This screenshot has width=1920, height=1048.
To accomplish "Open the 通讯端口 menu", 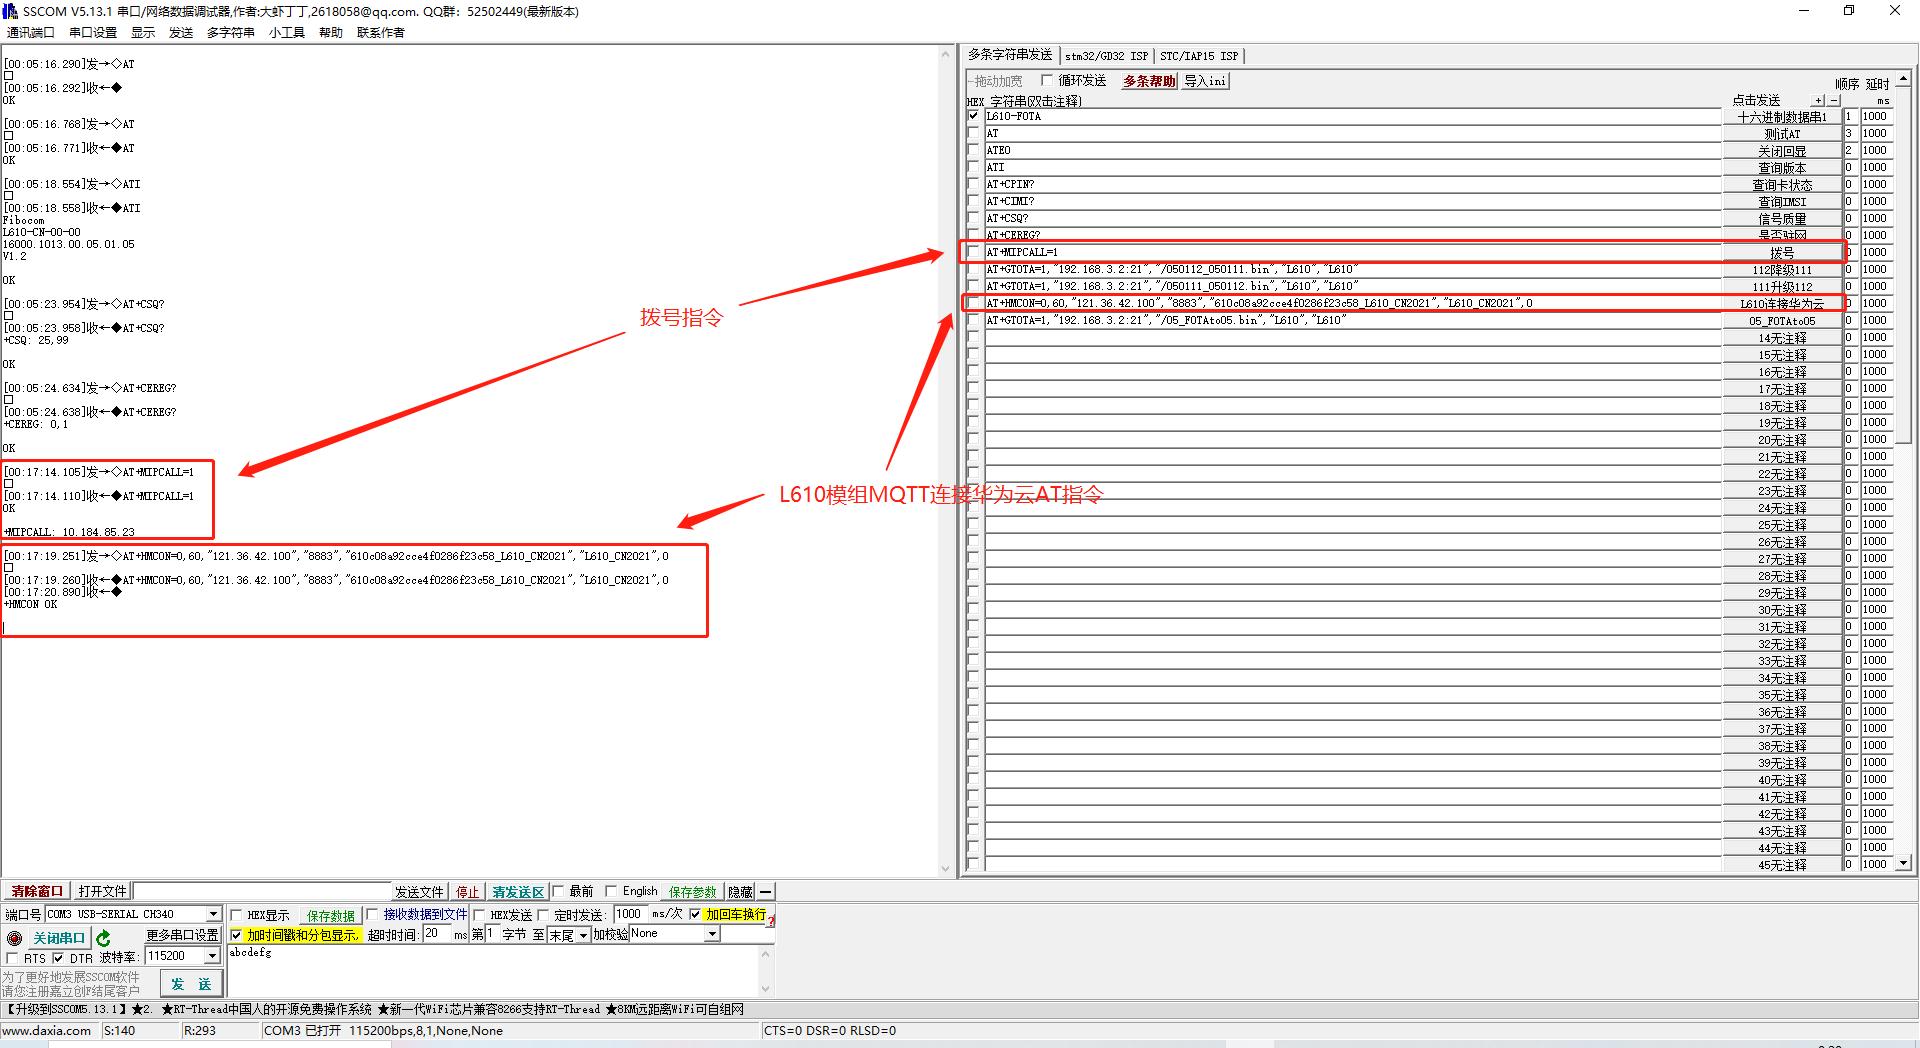I will pyautogui.click(x=30, y=32).
